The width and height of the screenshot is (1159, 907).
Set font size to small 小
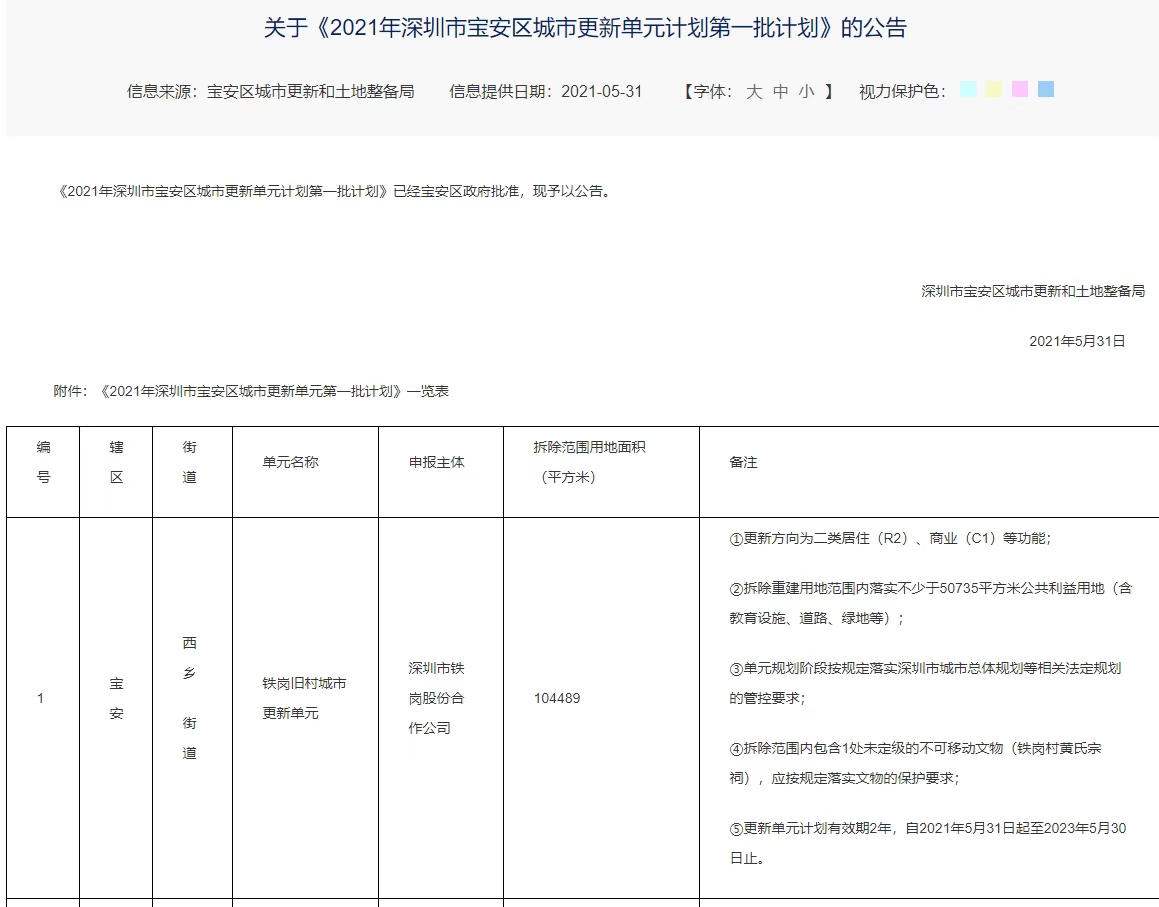pos(806,92)
